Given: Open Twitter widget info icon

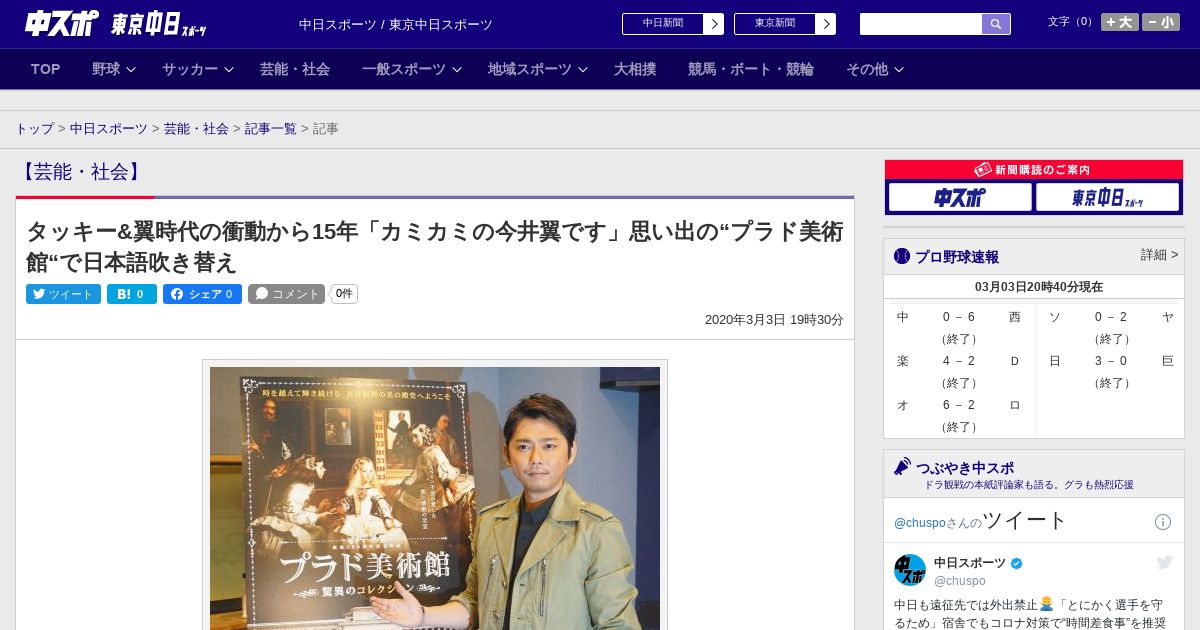Looking at the screenshot, I should (x=1163, y=522).
